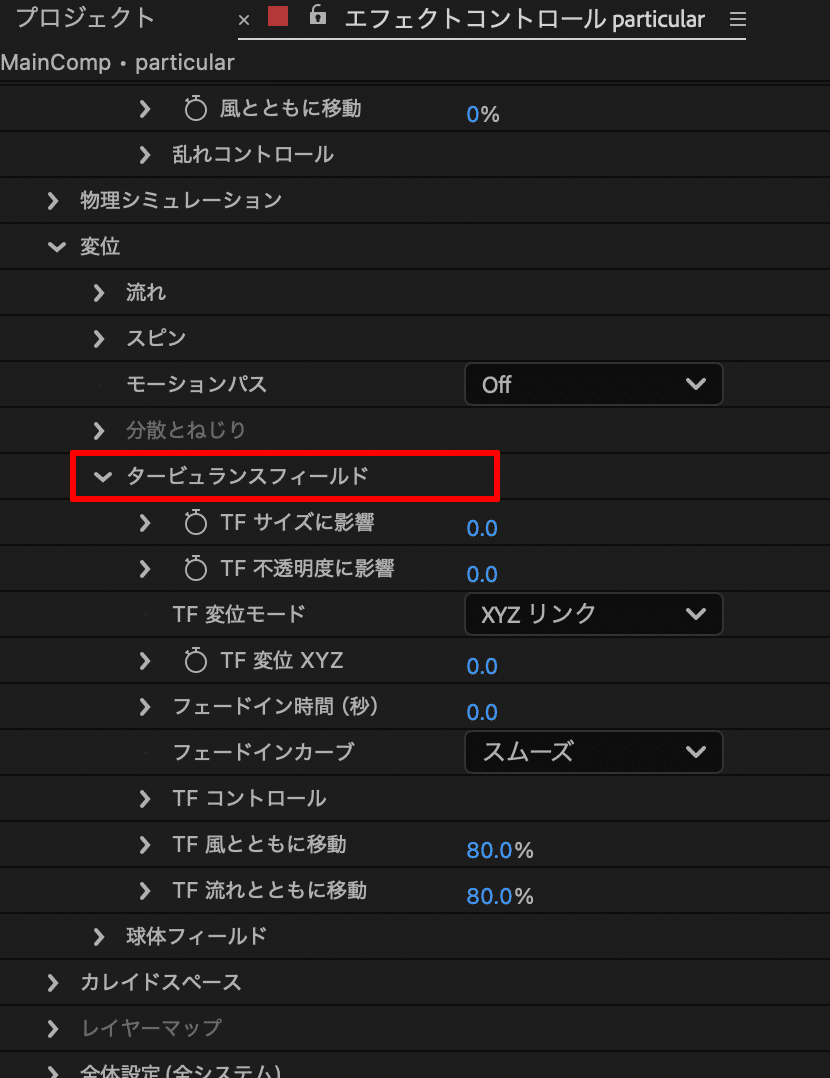Expand the カレイドスペース group

tap(52, 982)
